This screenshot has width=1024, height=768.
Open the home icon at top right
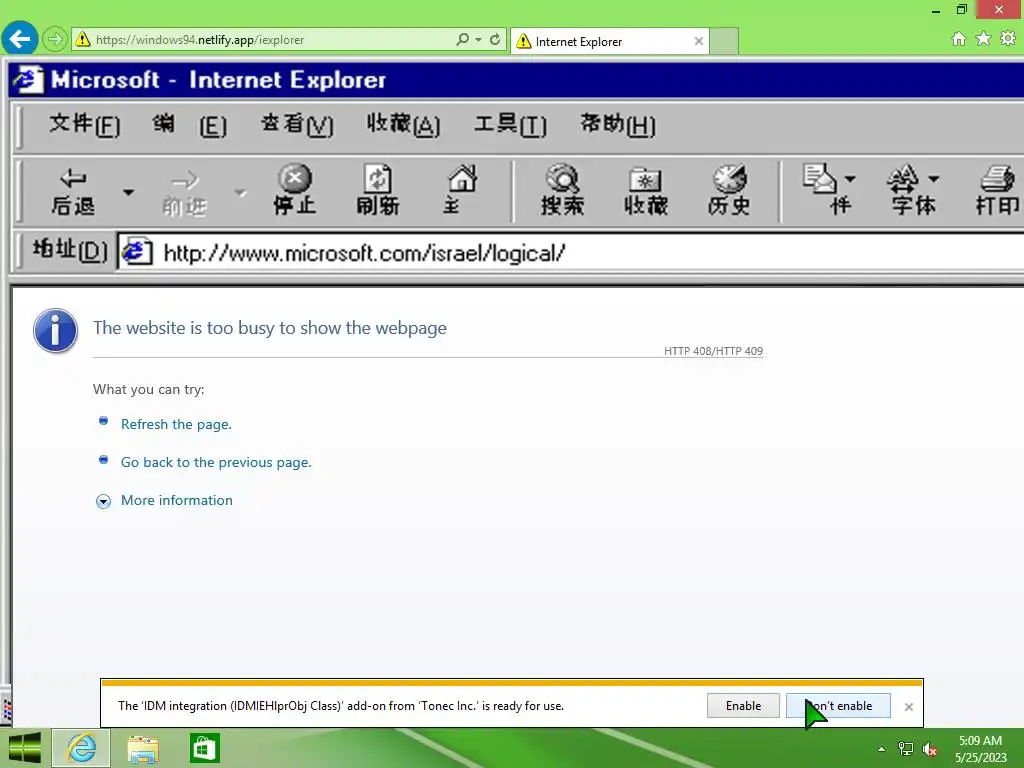tap(958, 39)
